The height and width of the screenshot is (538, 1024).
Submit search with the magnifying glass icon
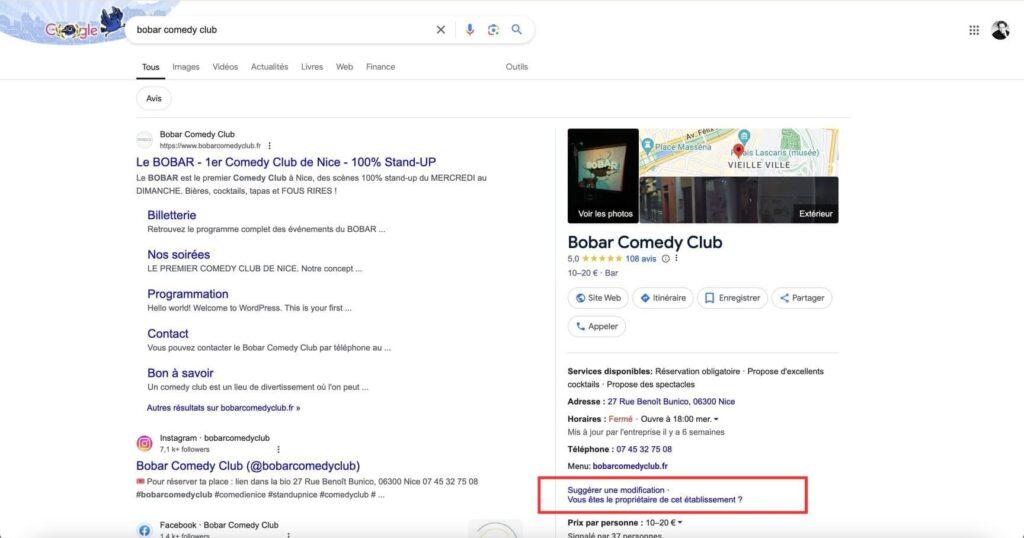(517, 29)
